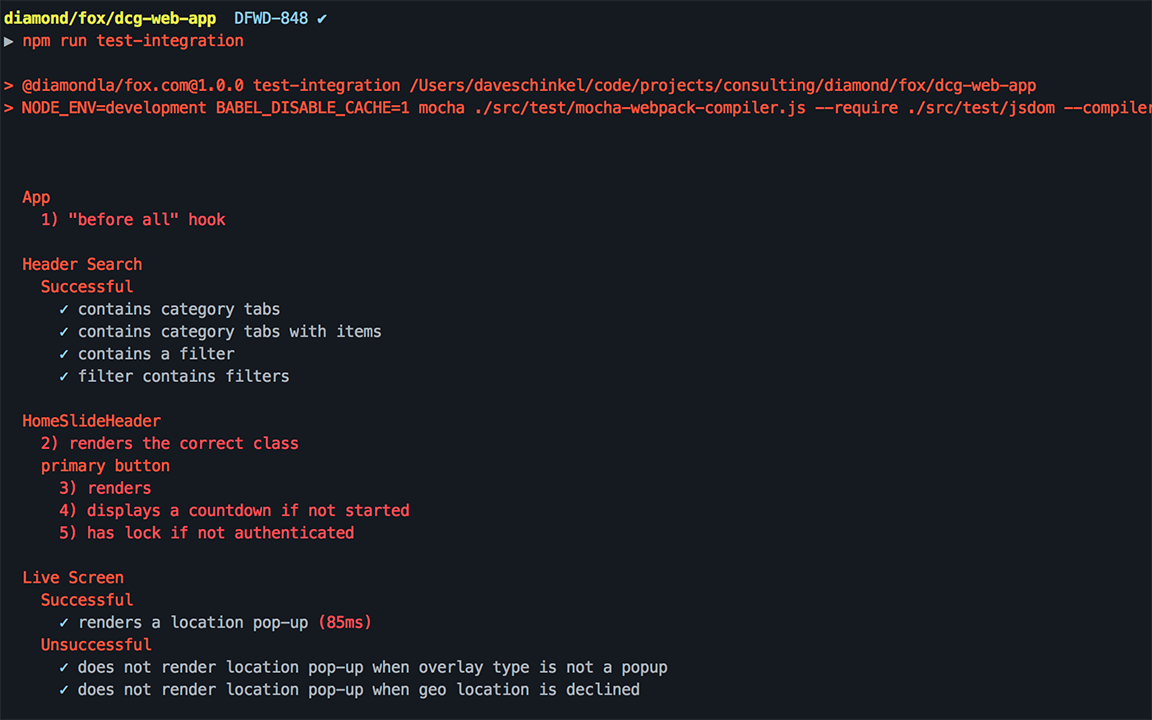
Task: Click checkmark beside 'overlay type is not a popup'
Action: [64, 668]
